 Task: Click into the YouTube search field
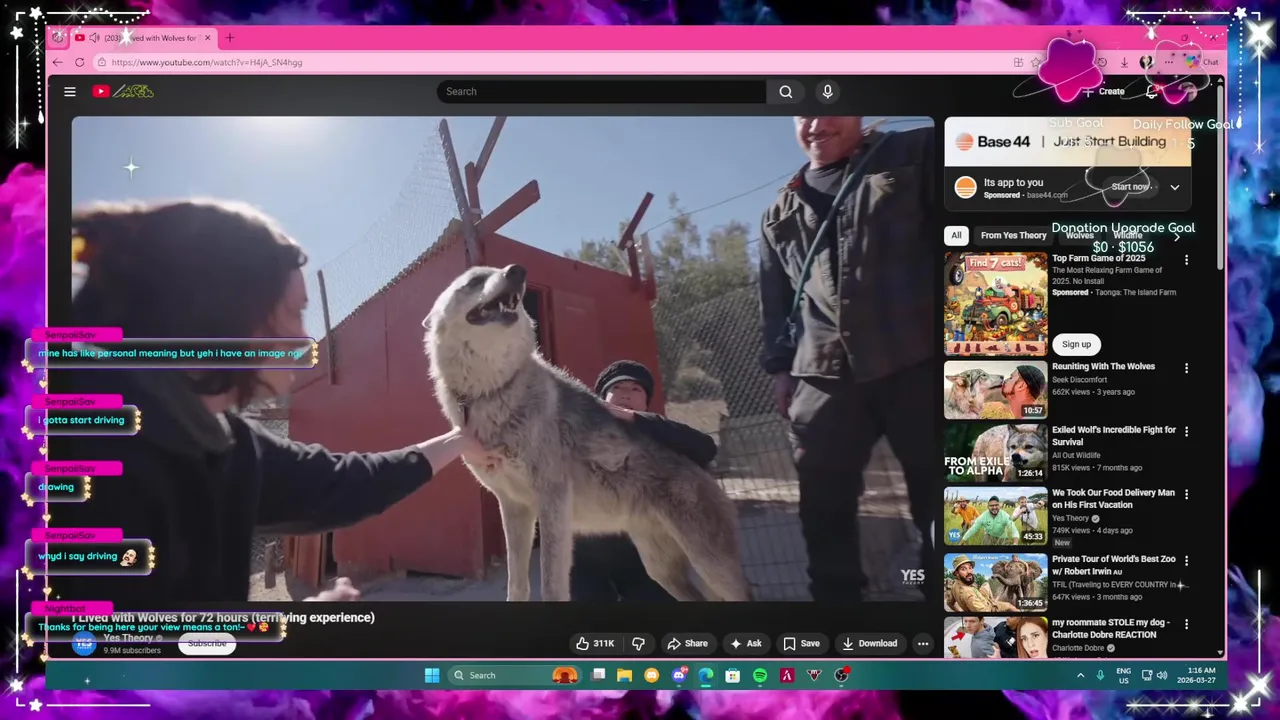click(x=602, y=91)
